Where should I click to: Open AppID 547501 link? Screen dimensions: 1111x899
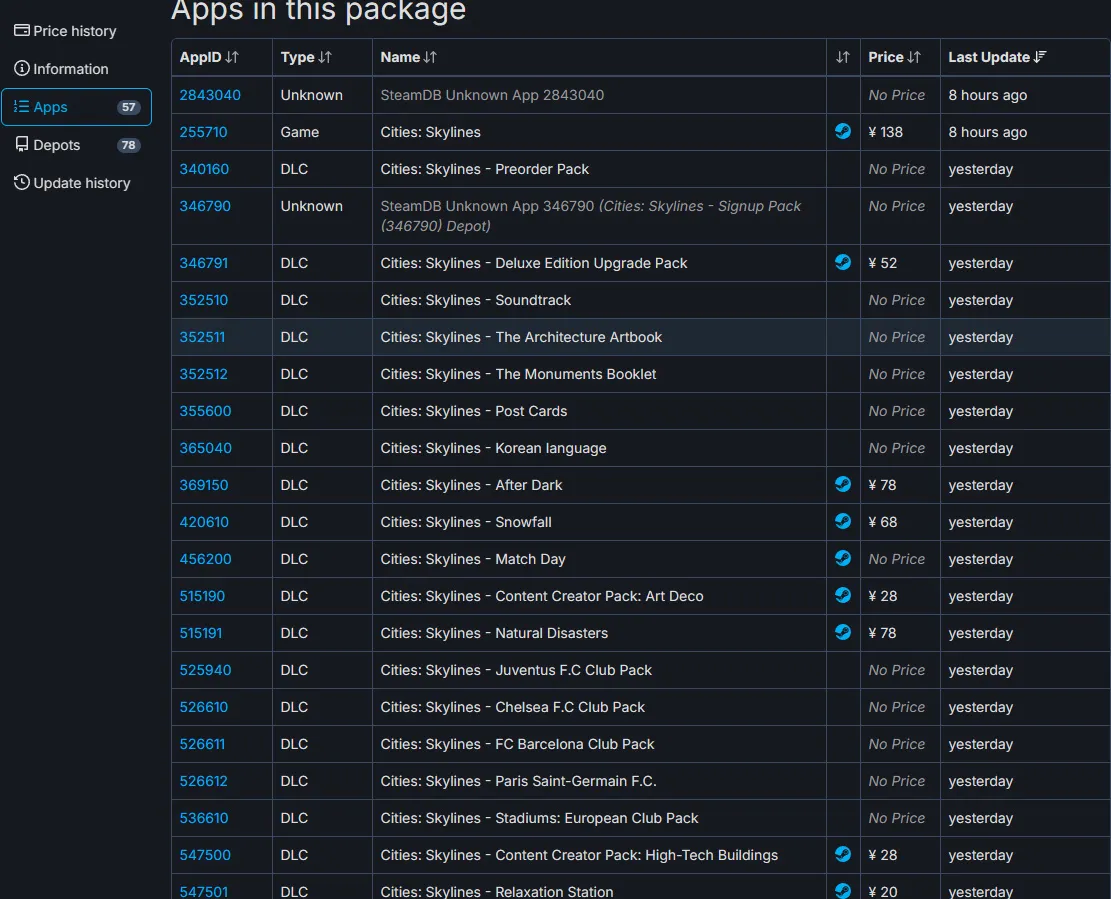tap(203, 891)
